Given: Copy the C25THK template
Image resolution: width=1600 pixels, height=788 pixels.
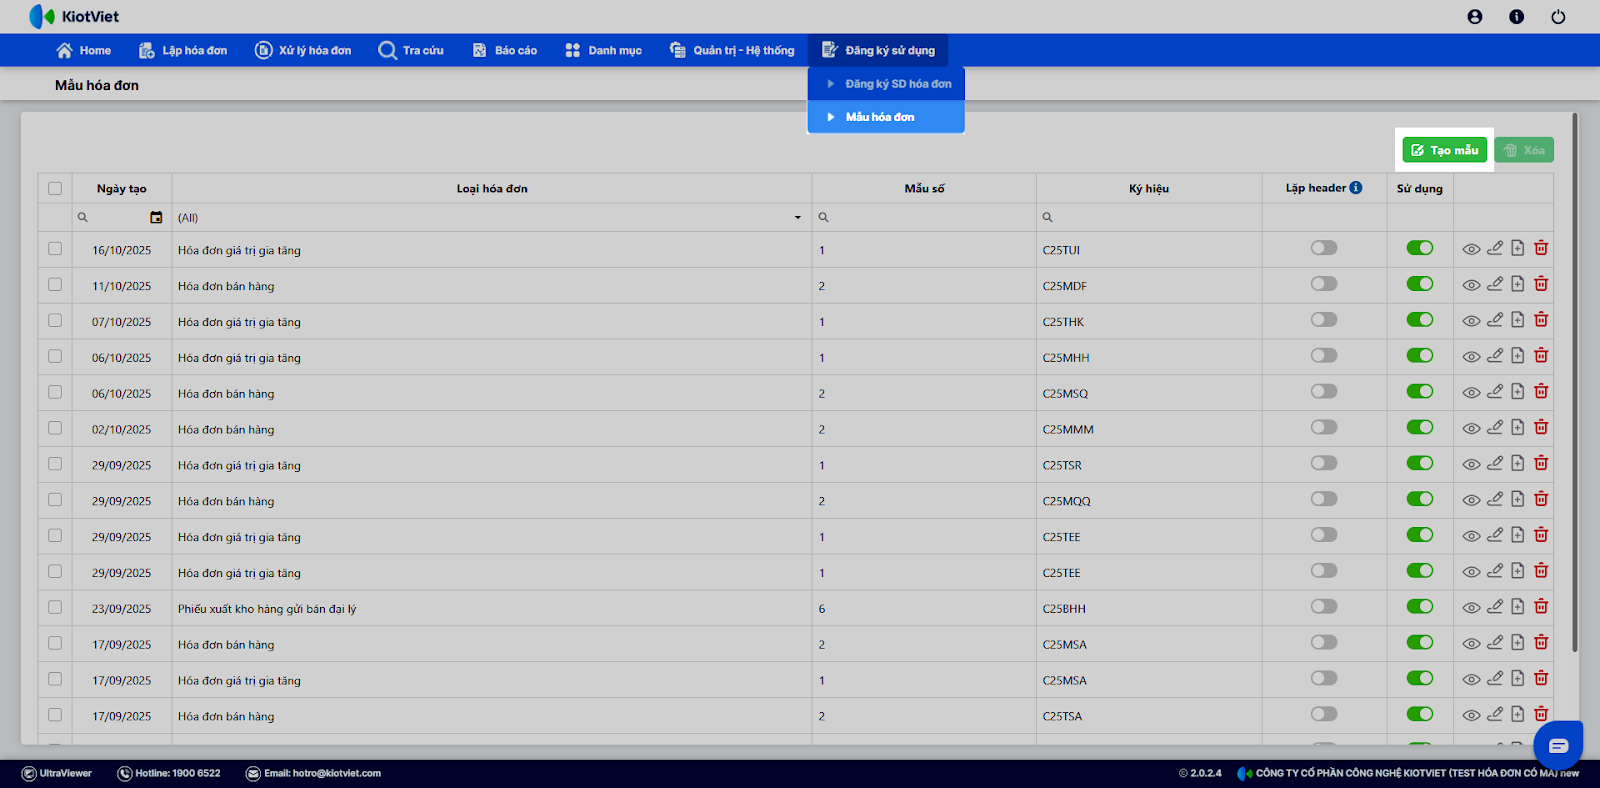Looking at the screenshot, I should tap(1517, 320).
